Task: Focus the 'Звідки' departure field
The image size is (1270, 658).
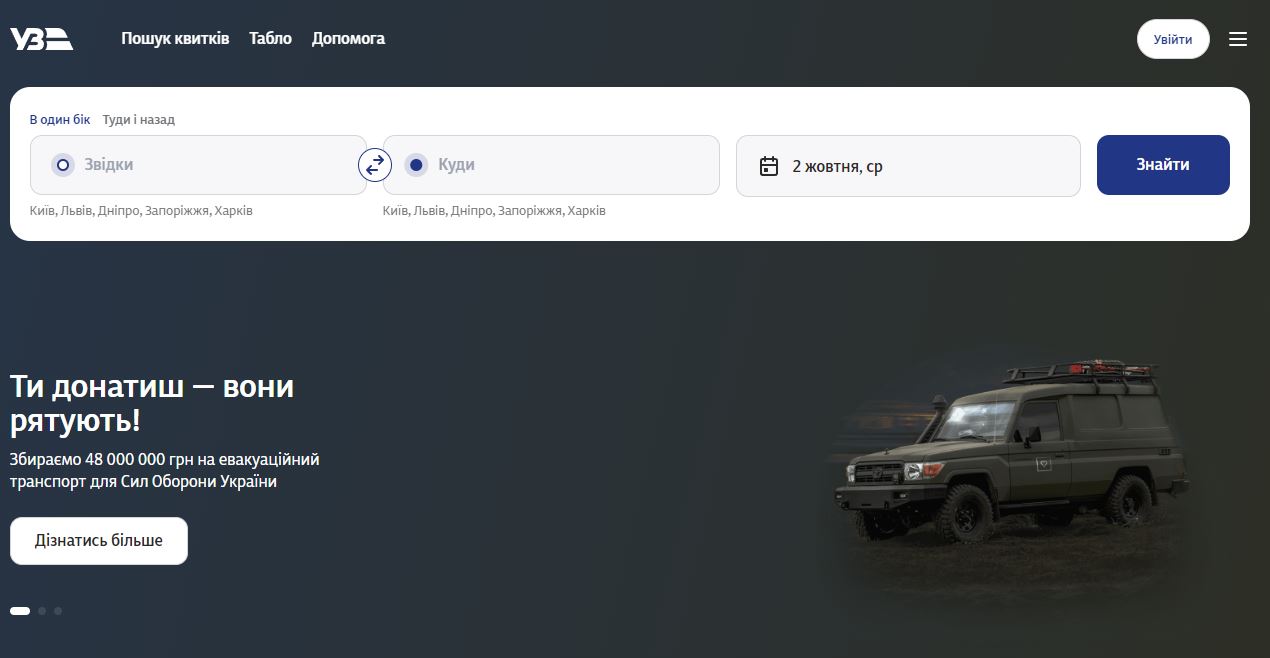Action: pos(210,165)
